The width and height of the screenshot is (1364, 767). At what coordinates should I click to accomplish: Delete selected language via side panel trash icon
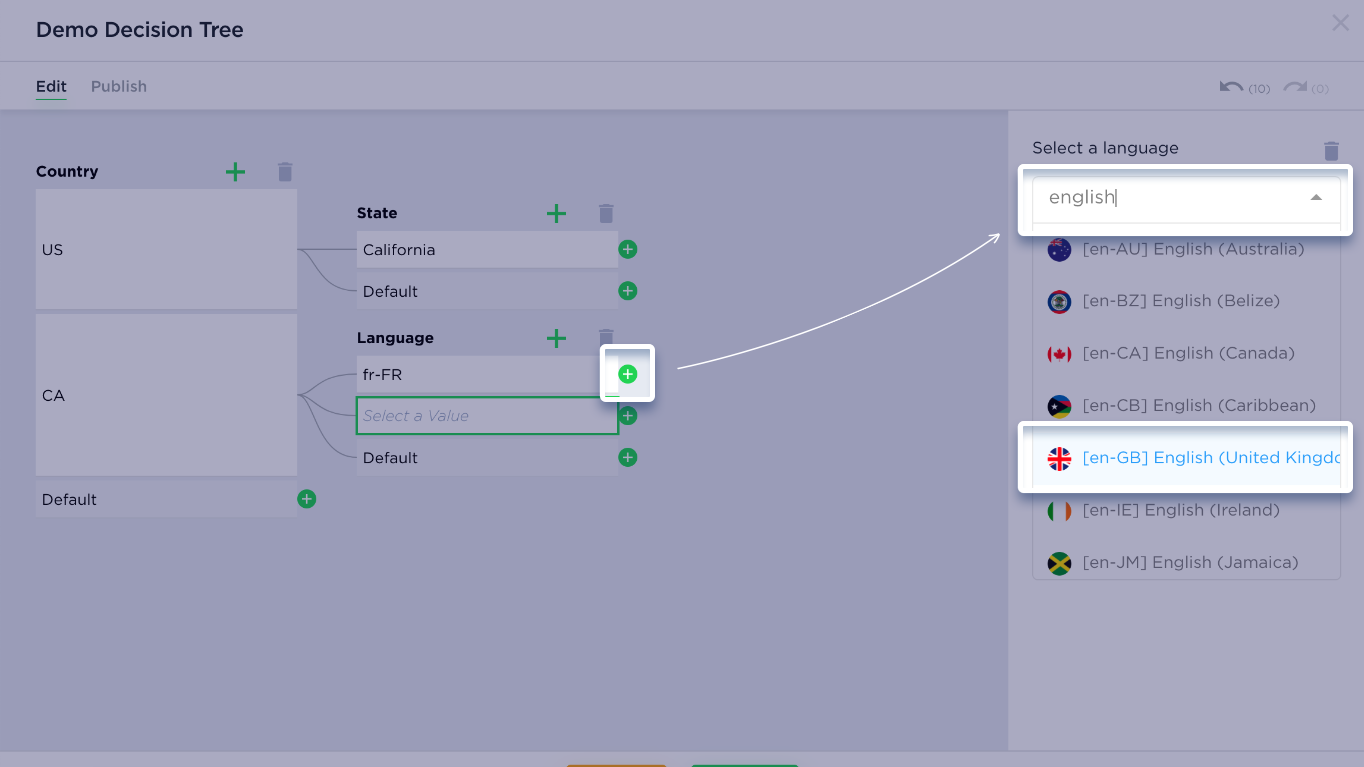(1331, 151)
